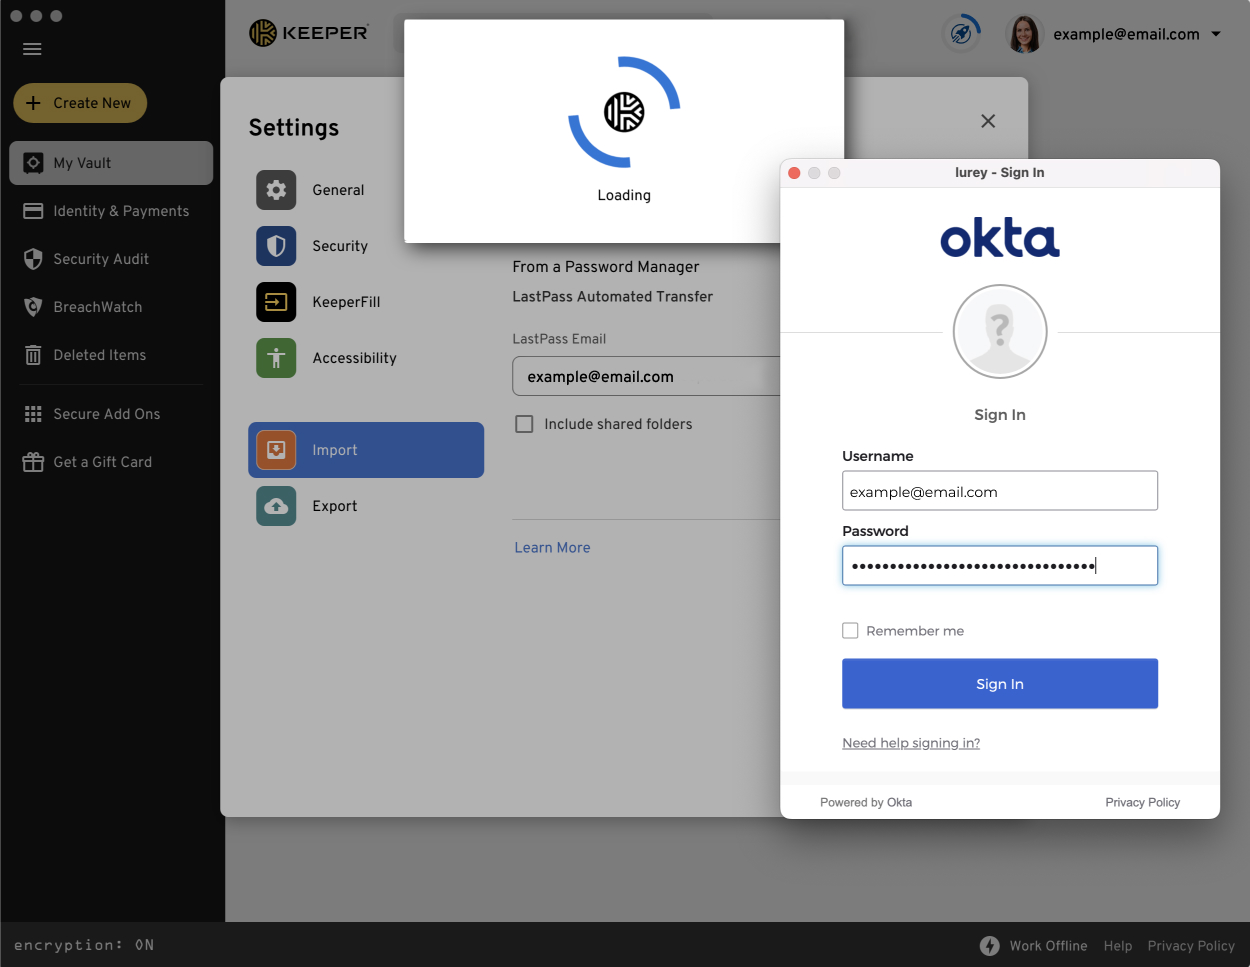
Task: Open the Import settings tab
Action: point(366,450)
